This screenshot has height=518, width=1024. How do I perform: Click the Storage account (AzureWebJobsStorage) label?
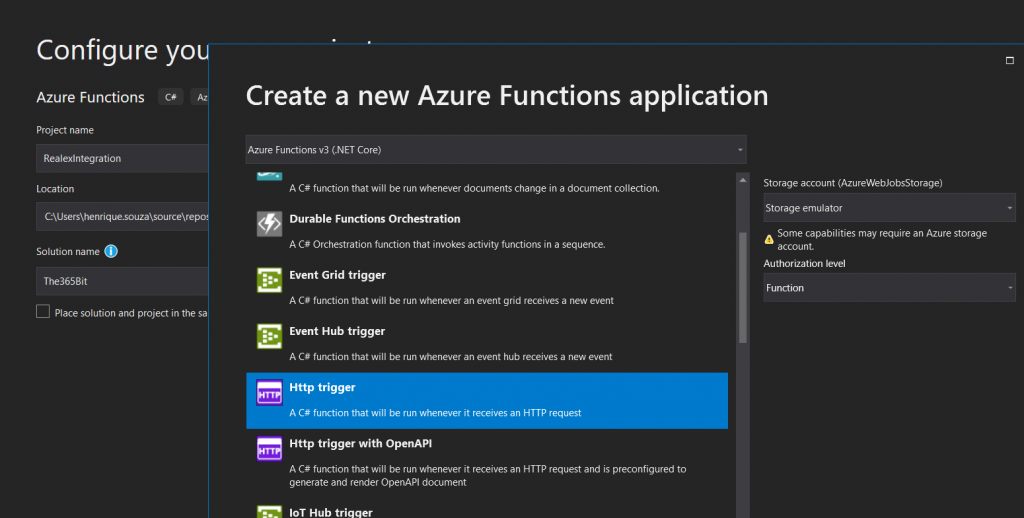click(x=853, y=183)
